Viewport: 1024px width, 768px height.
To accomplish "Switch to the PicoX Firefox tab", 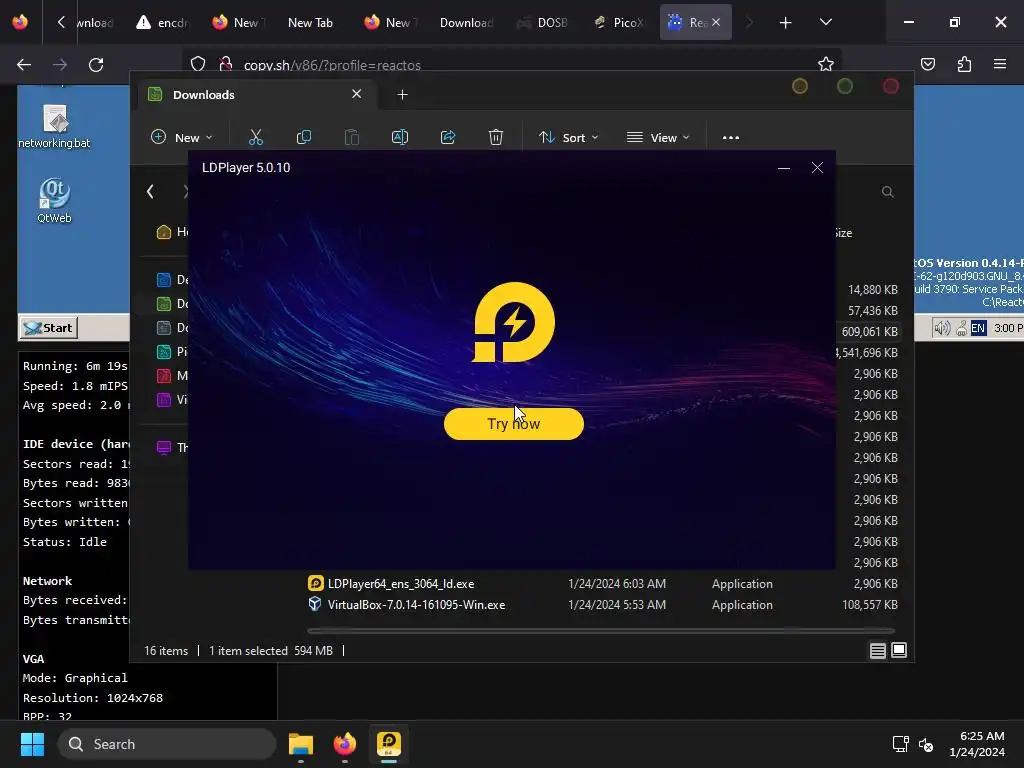I will click(619, 22).
